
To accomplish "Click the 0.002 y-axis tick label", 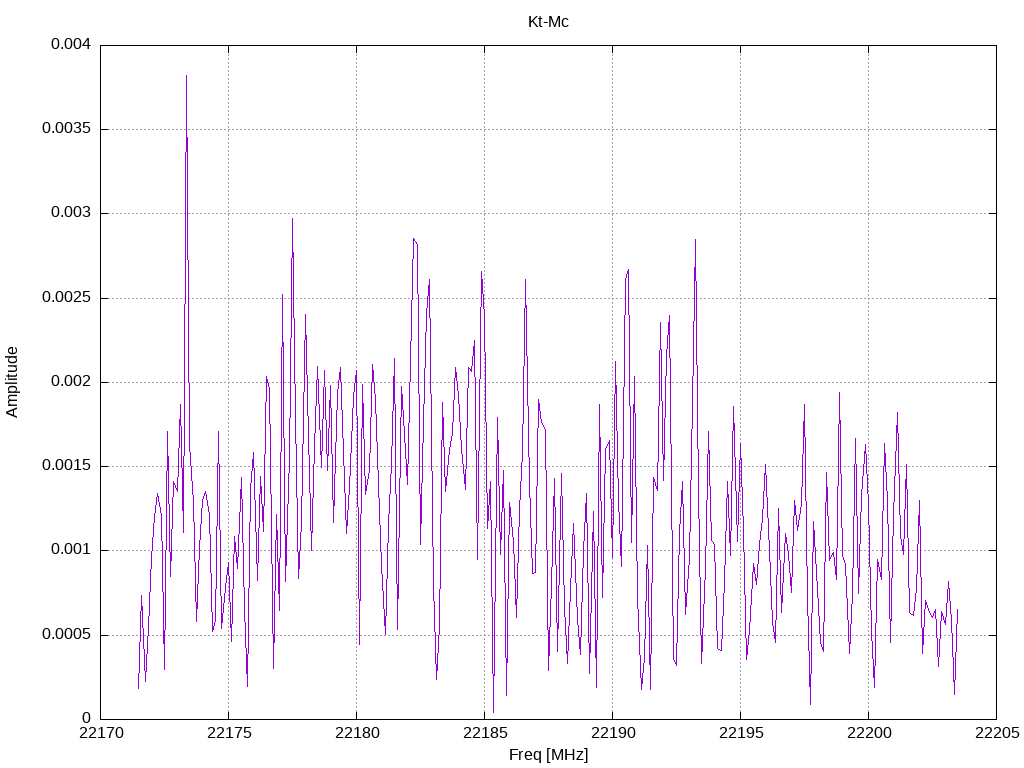I will pos(70,381).
